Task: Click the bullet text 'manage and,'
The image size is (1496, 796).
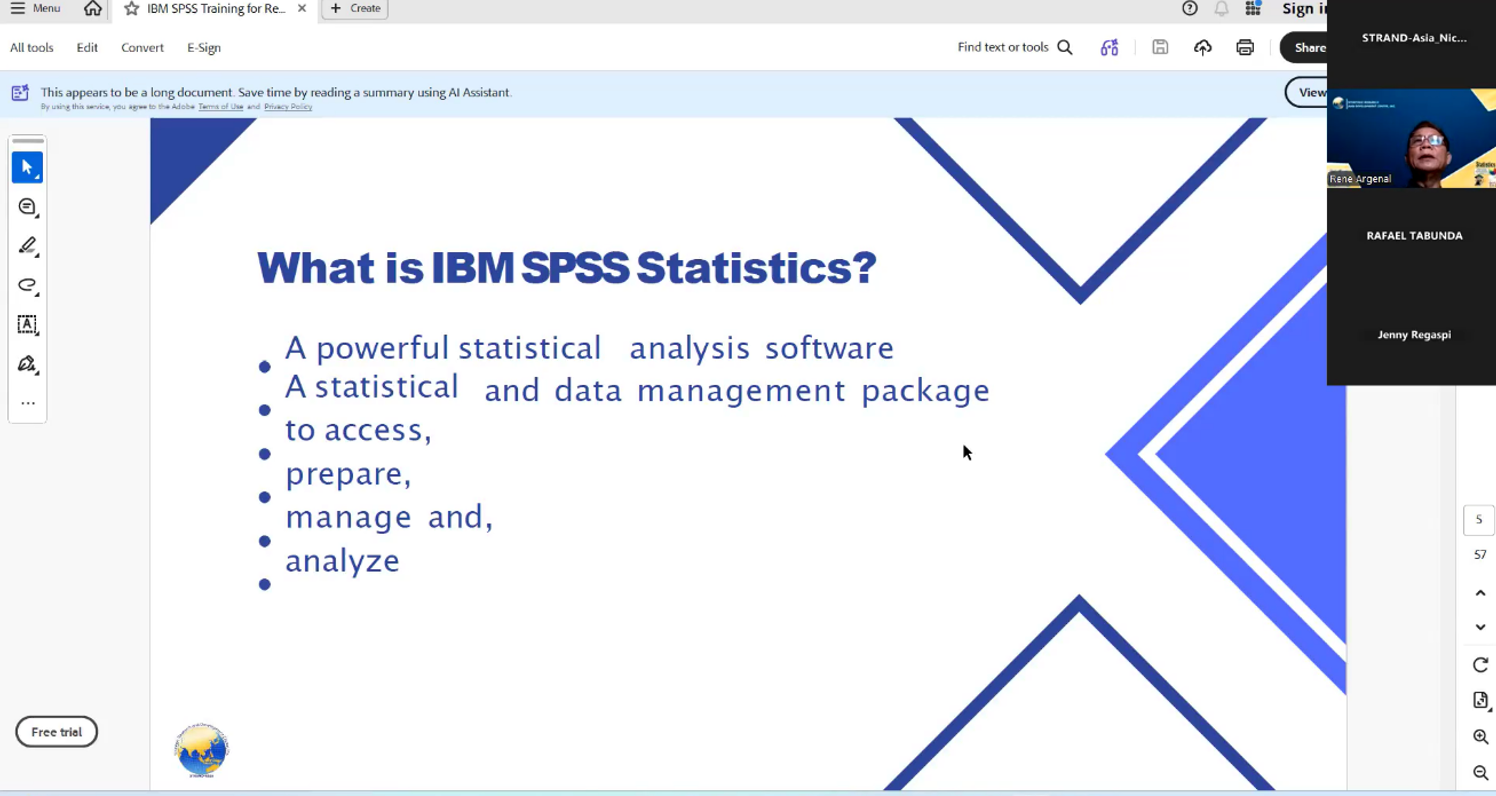Action: (x=389, y=517)
